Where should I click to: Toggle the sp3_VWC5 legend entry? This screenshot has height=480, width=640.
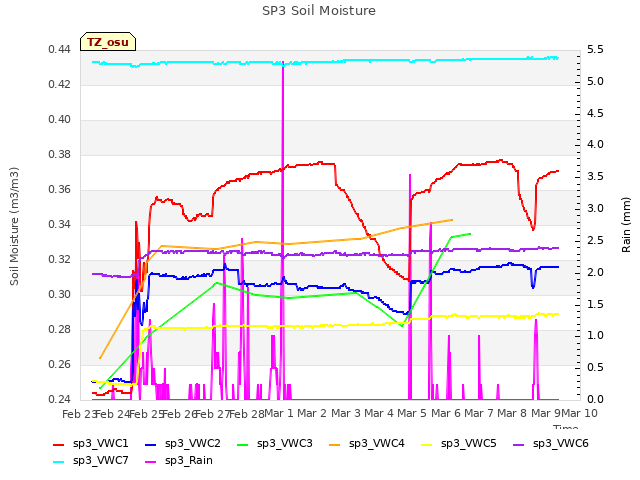(x=459, y=444)
